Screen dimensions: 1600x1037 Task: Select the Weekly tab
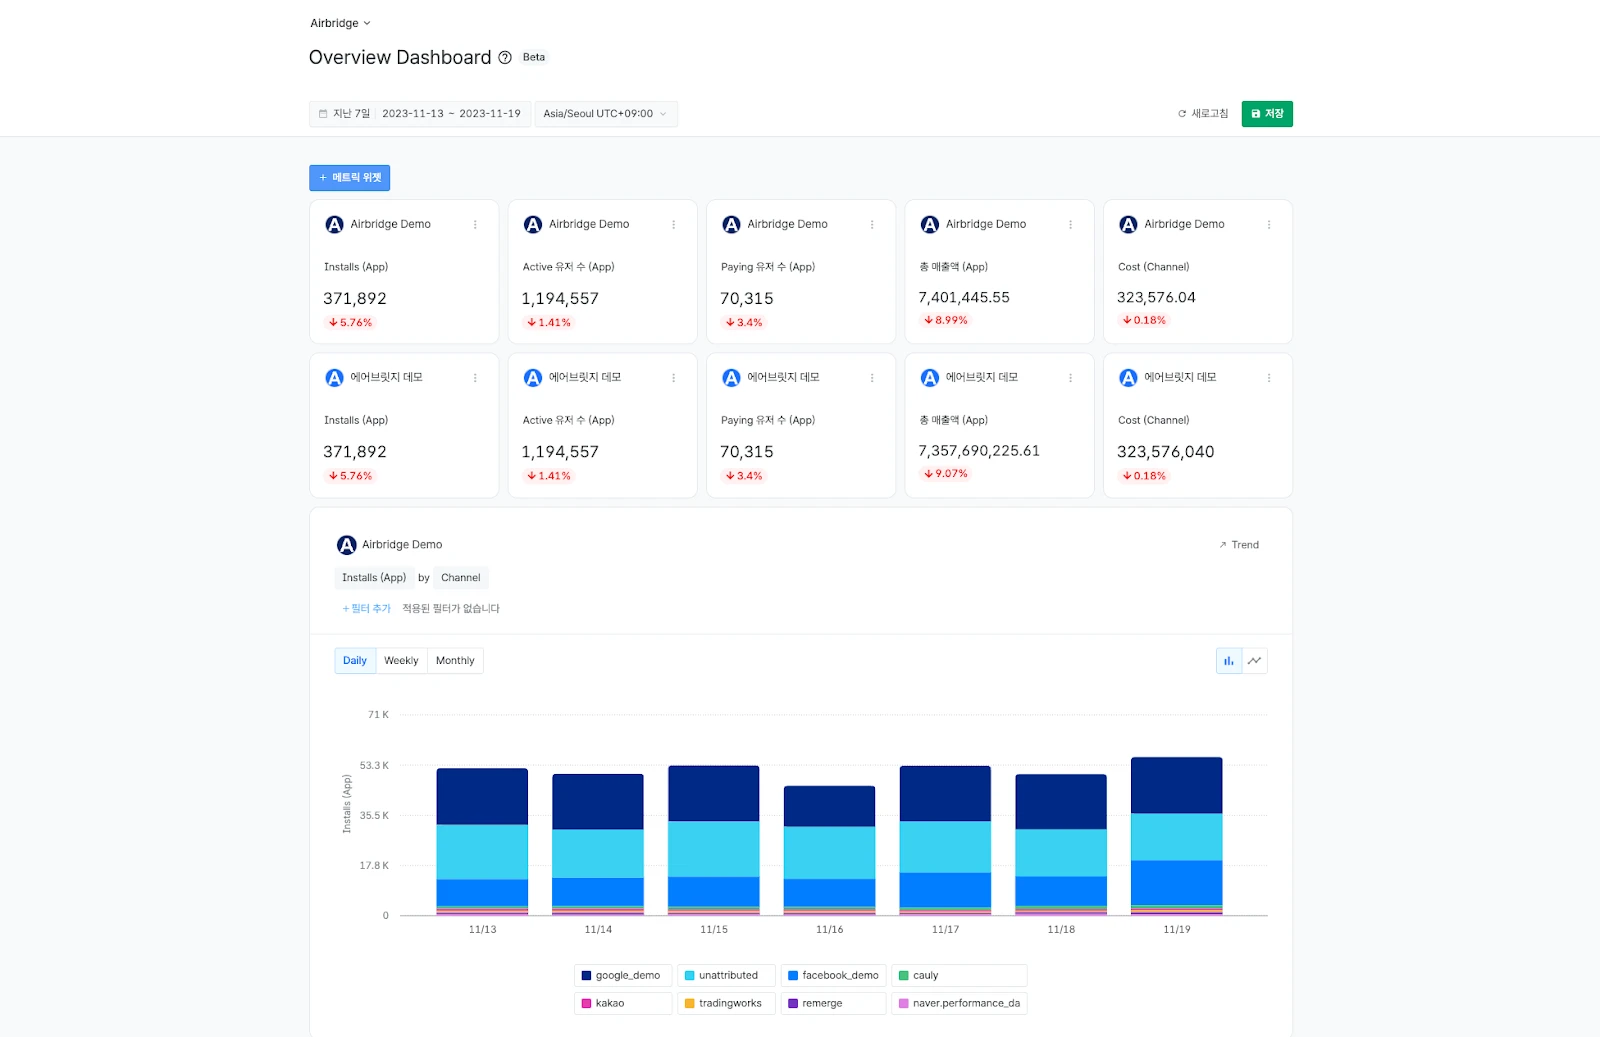(x=401, y=661)
